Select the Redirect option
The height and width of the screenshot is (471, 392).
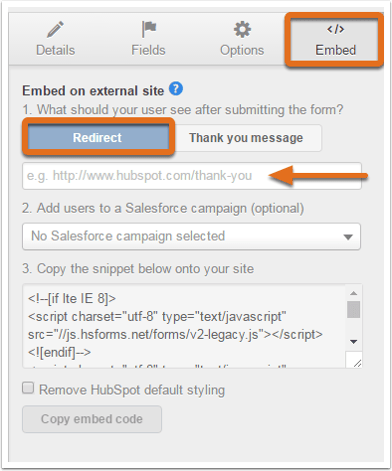coord(98,137)
